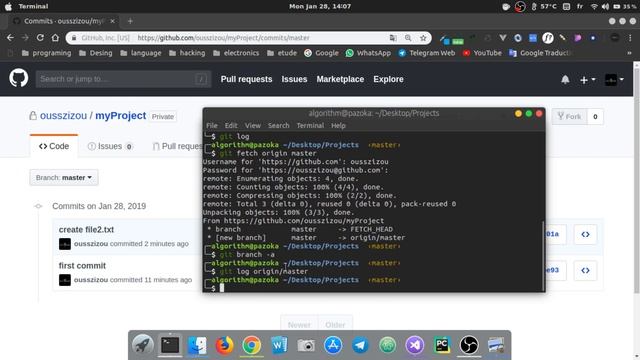The width and height of the screenshot is (640, 360).
Task: Open the programing bookmarks folder
Action: (46, 53)
